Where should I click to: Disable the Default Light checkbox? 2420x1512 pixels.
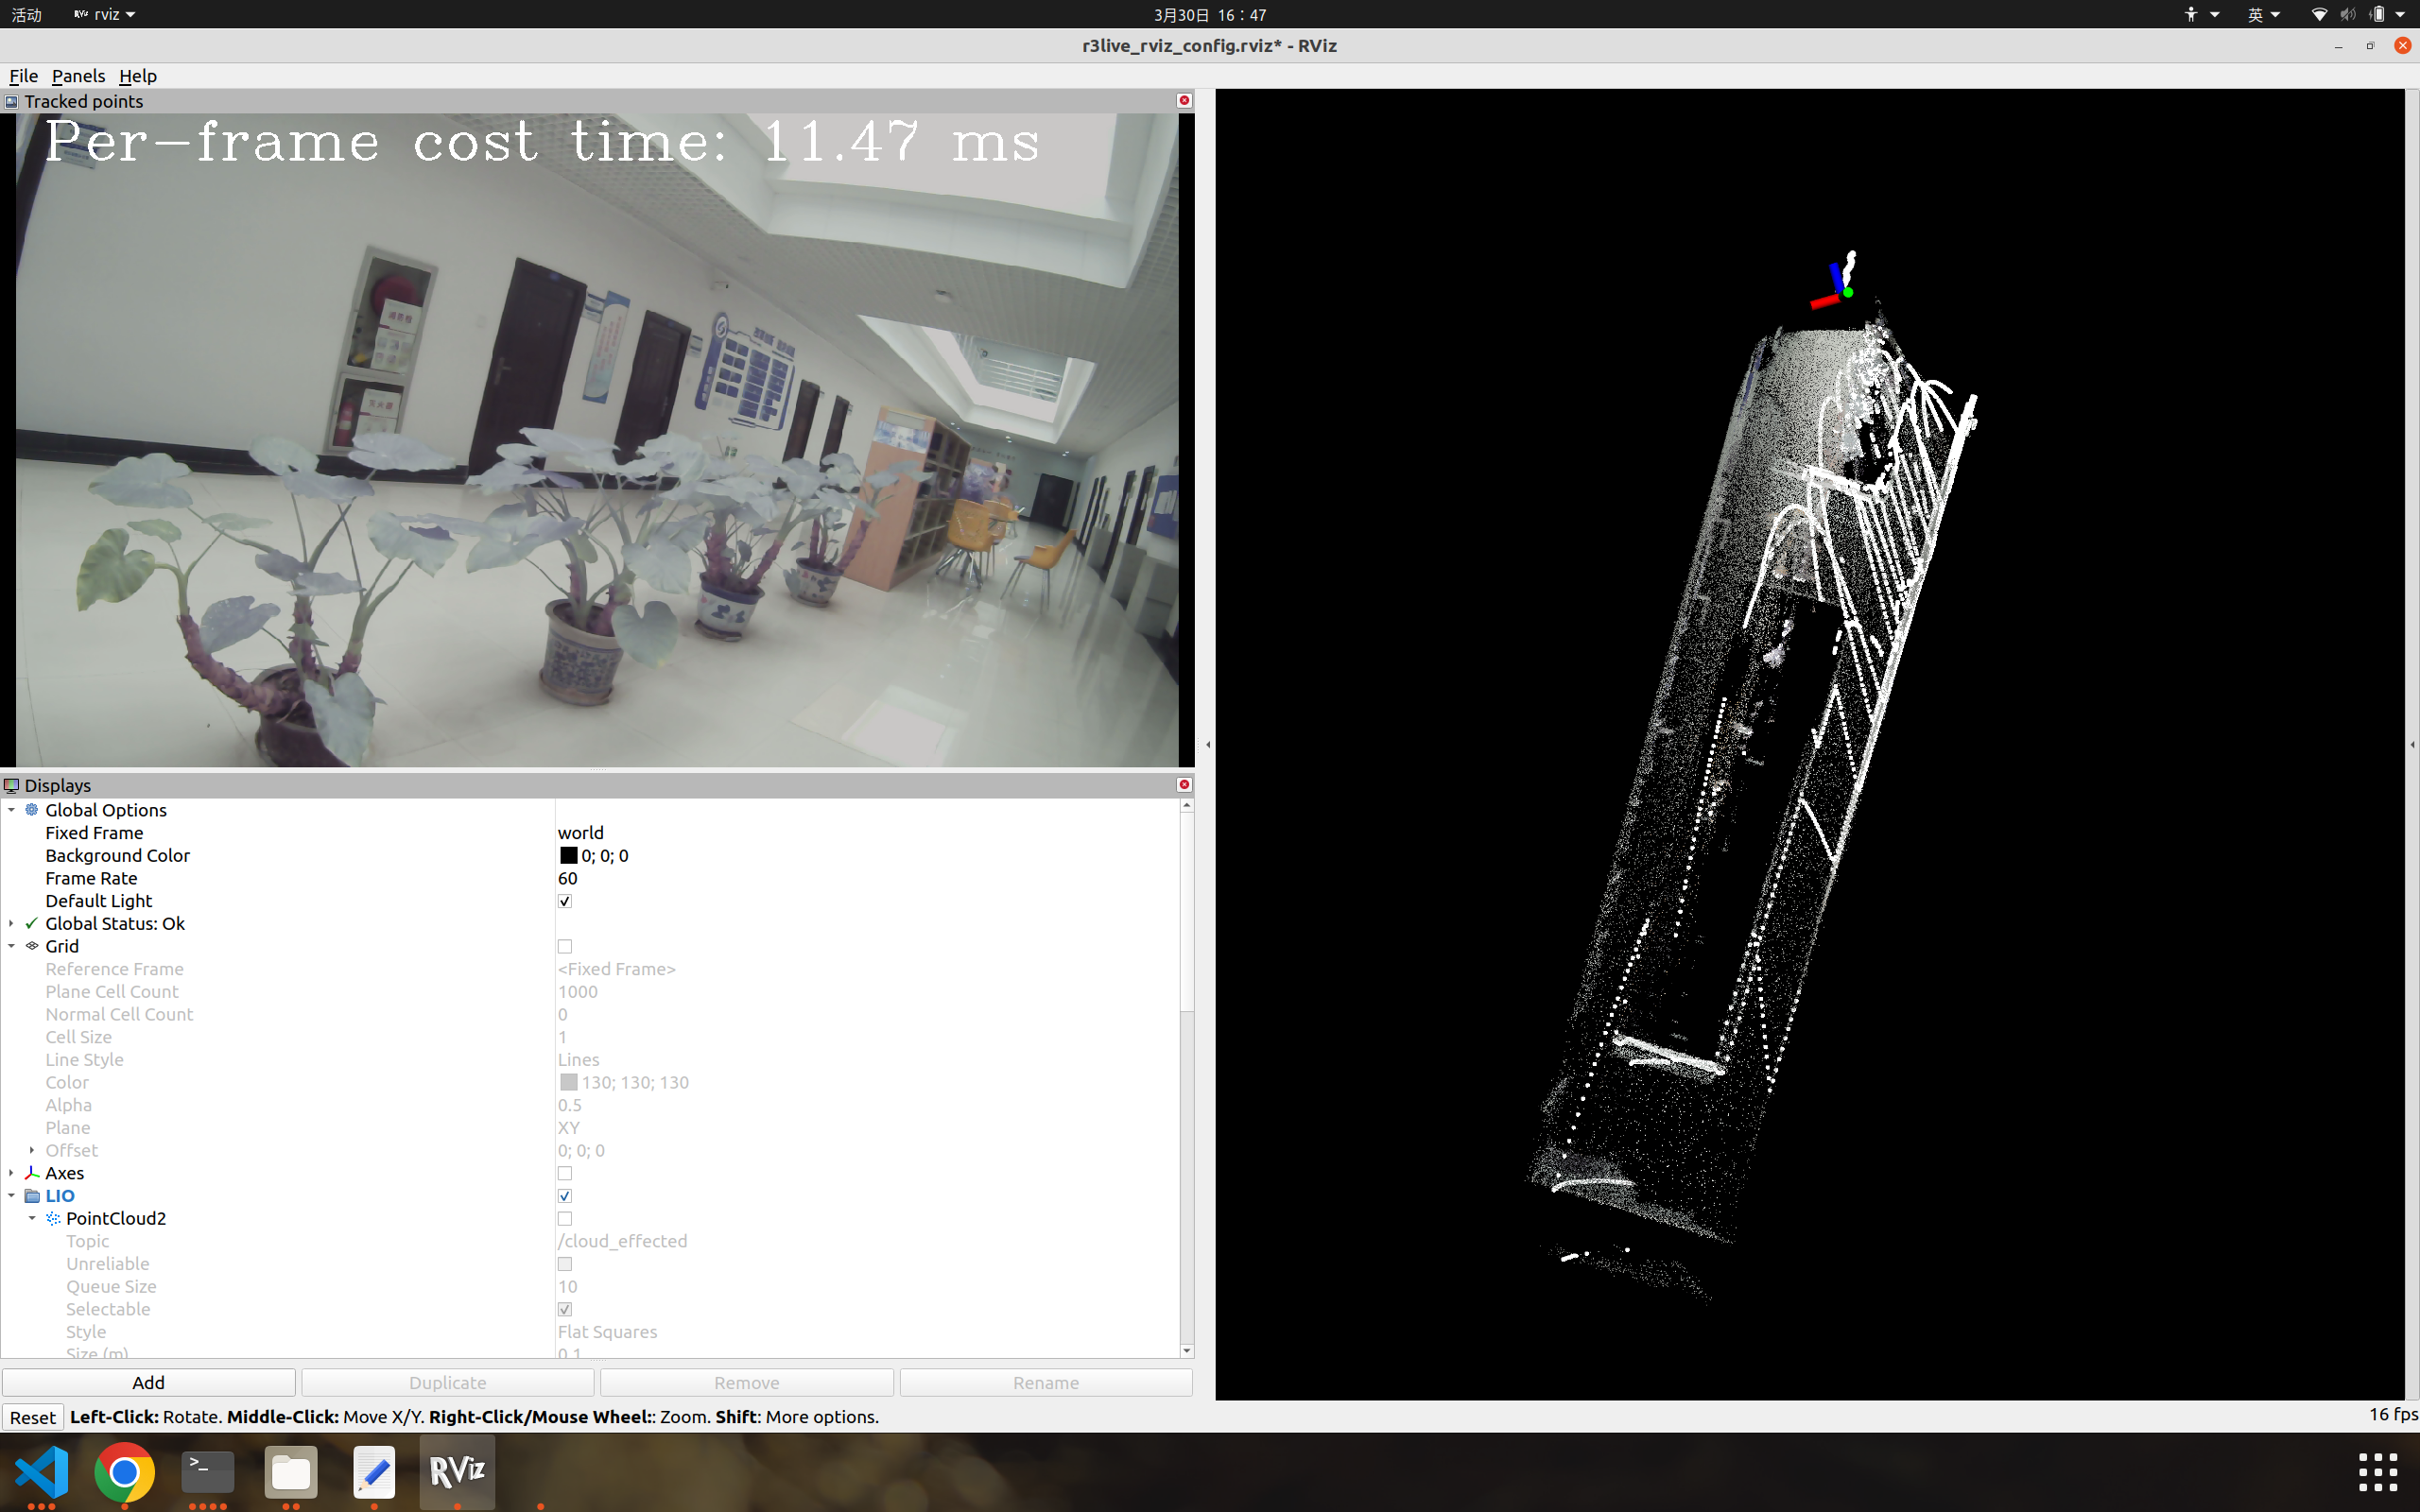566,900
